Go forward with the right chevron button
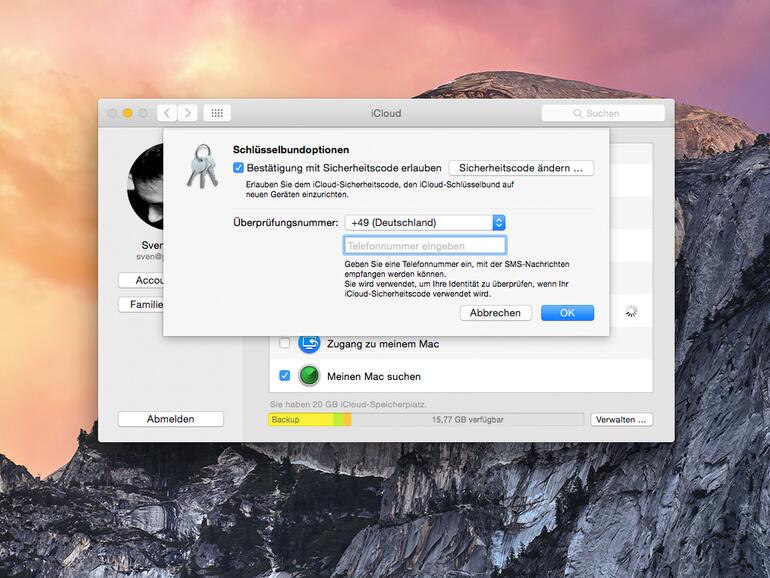Screen dimensions: 770x578 tap(188, 113)
